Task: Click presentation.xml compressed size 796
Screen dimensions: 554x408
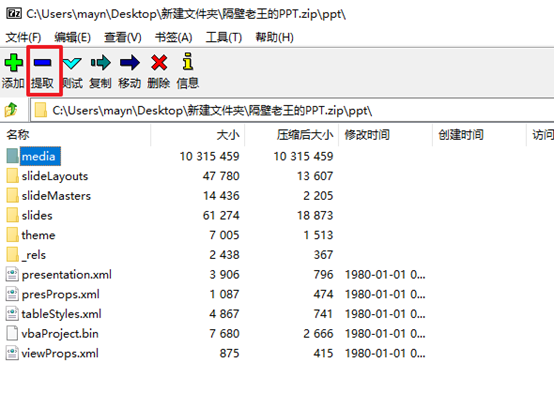Action: pos(323,275)
